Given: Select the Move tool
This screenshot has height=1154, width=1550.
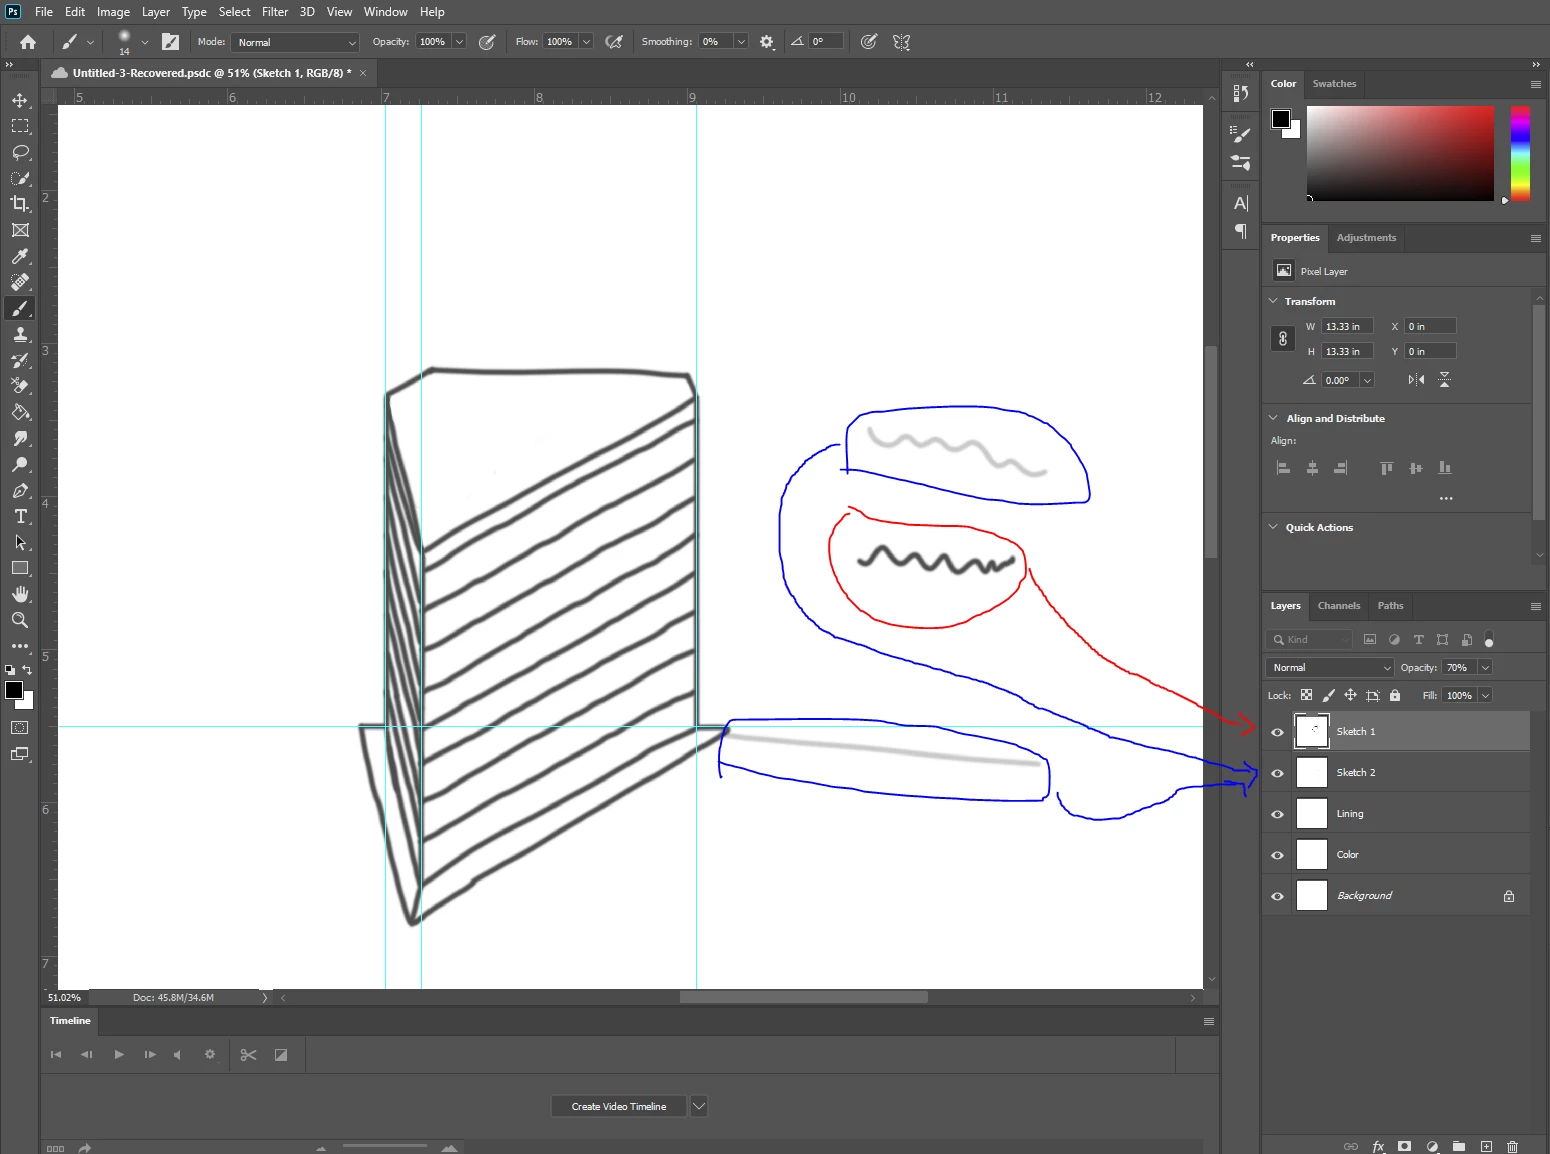Looking at the screenshot, I should coord(20,101).
